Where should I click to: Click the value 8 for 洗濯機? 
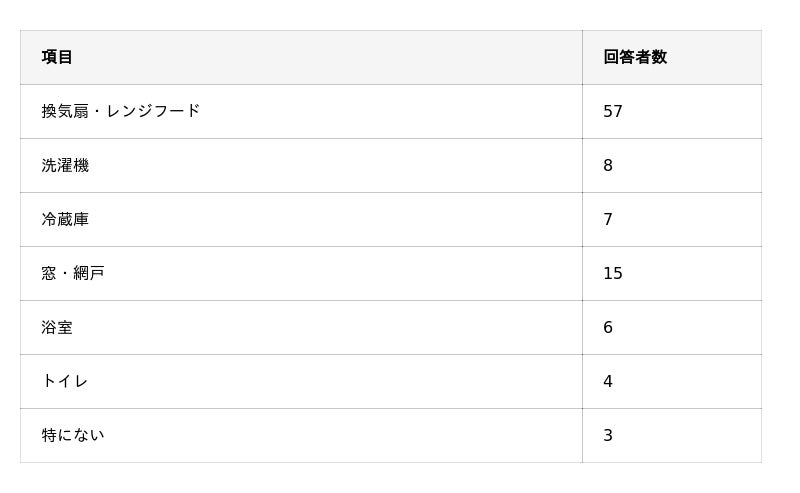click(608, 165)
